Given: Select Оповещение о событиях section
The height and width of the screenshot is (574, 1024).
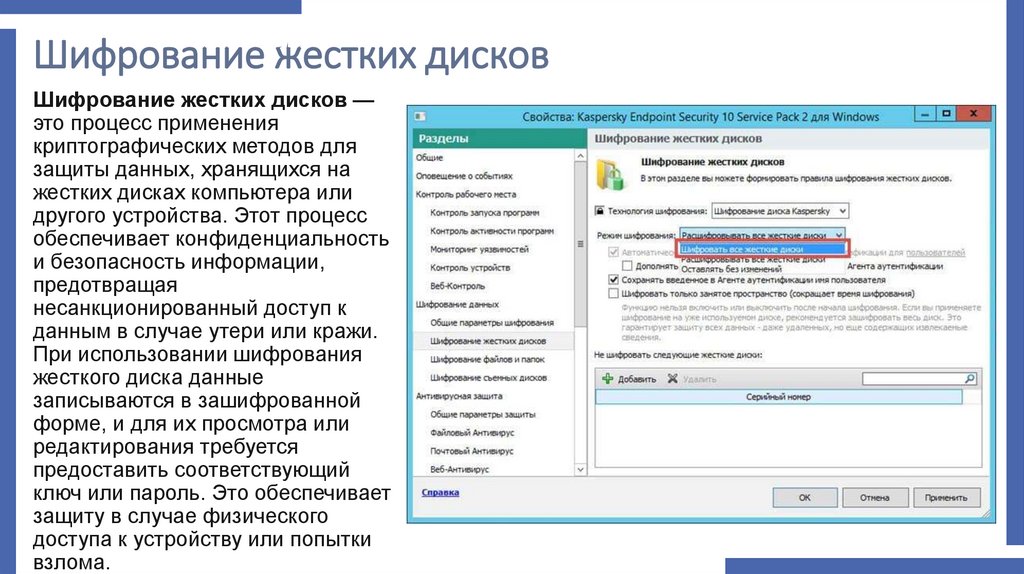Looking at the screenshot, I should pyautogui.click(x=464, y=176).
